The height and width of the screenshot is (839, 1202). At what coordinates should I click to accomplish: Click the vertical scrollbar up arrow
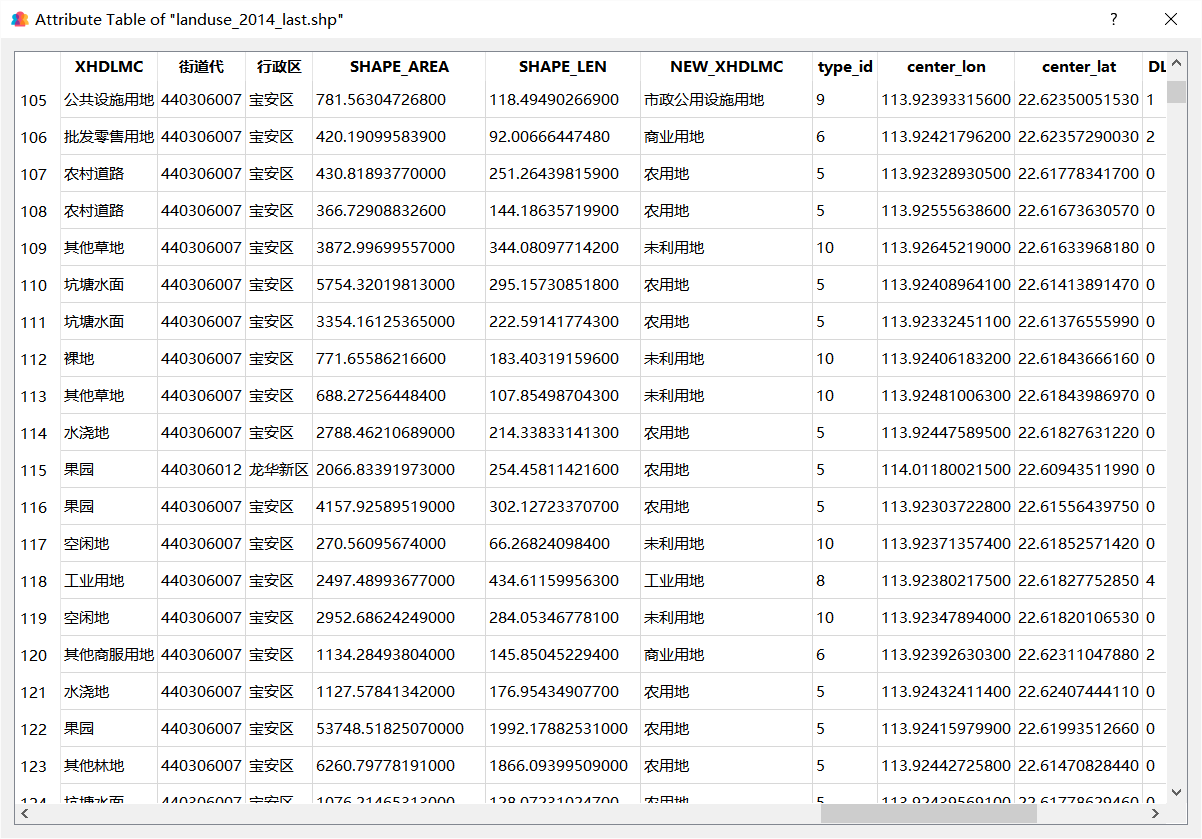click(1176, 62)
